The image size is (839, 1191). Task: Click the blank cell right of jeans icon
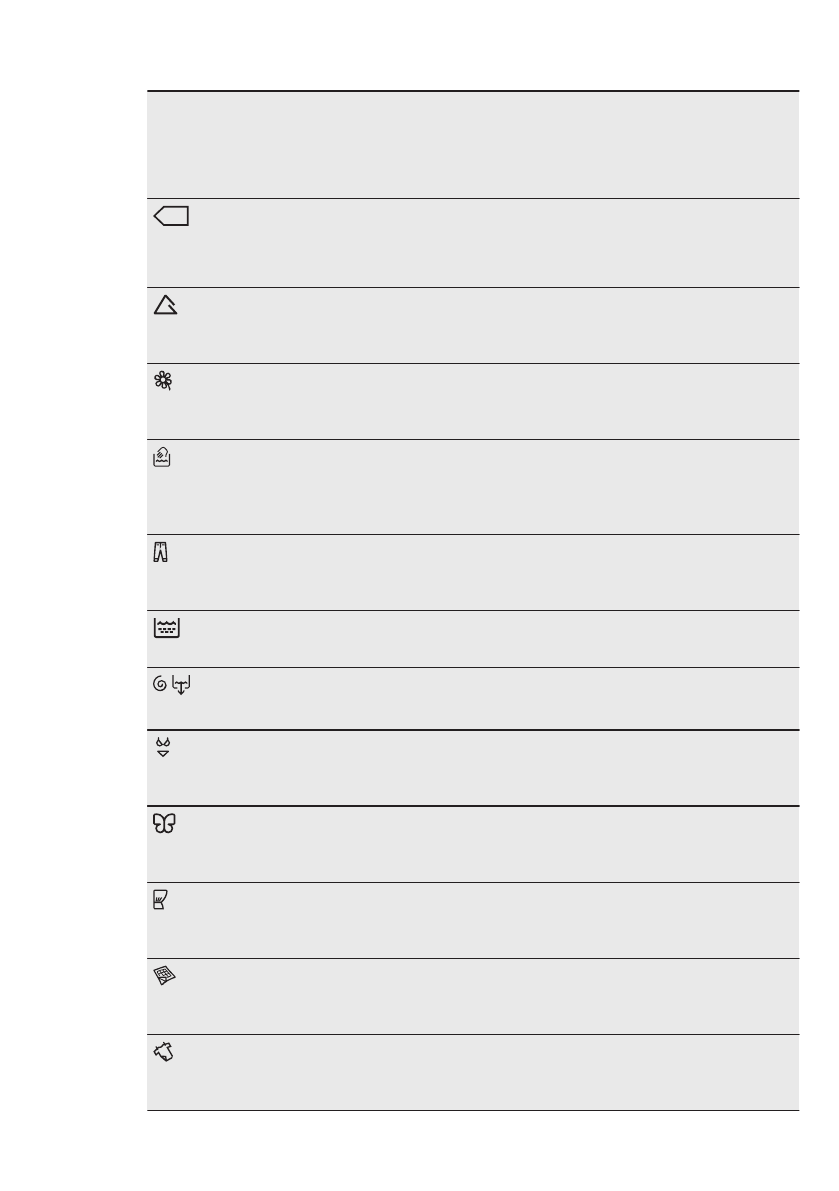click(x=490, y=572)
